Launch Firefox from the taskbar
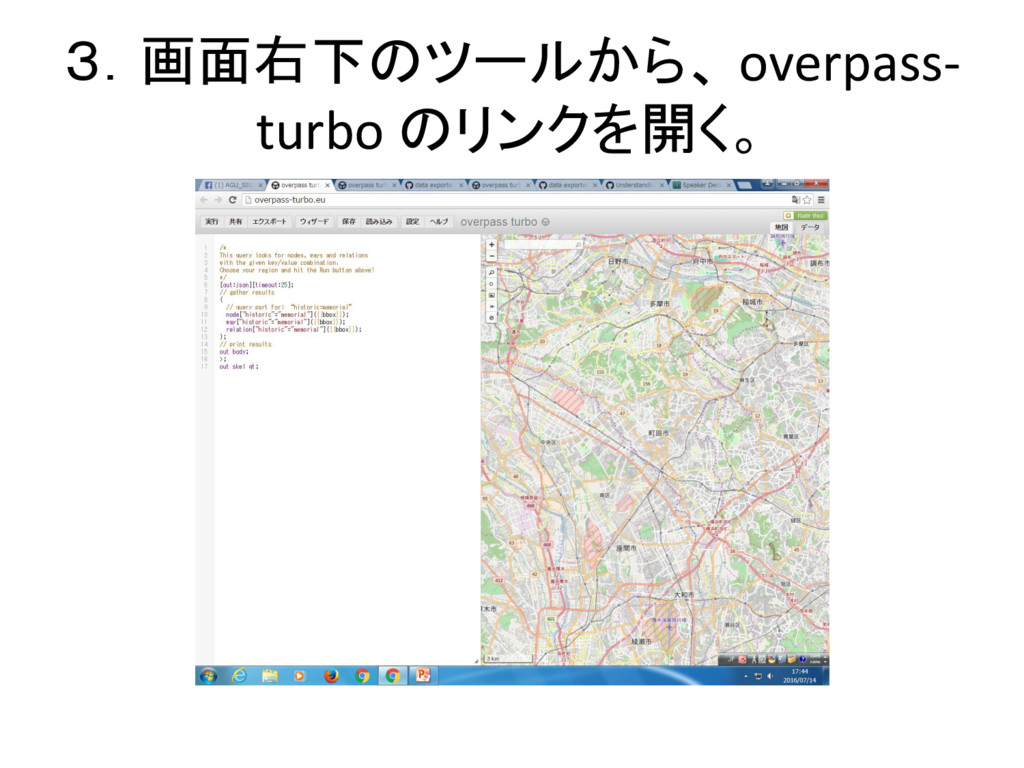This screenshot has height=768, width=1024. pos(331,676)
